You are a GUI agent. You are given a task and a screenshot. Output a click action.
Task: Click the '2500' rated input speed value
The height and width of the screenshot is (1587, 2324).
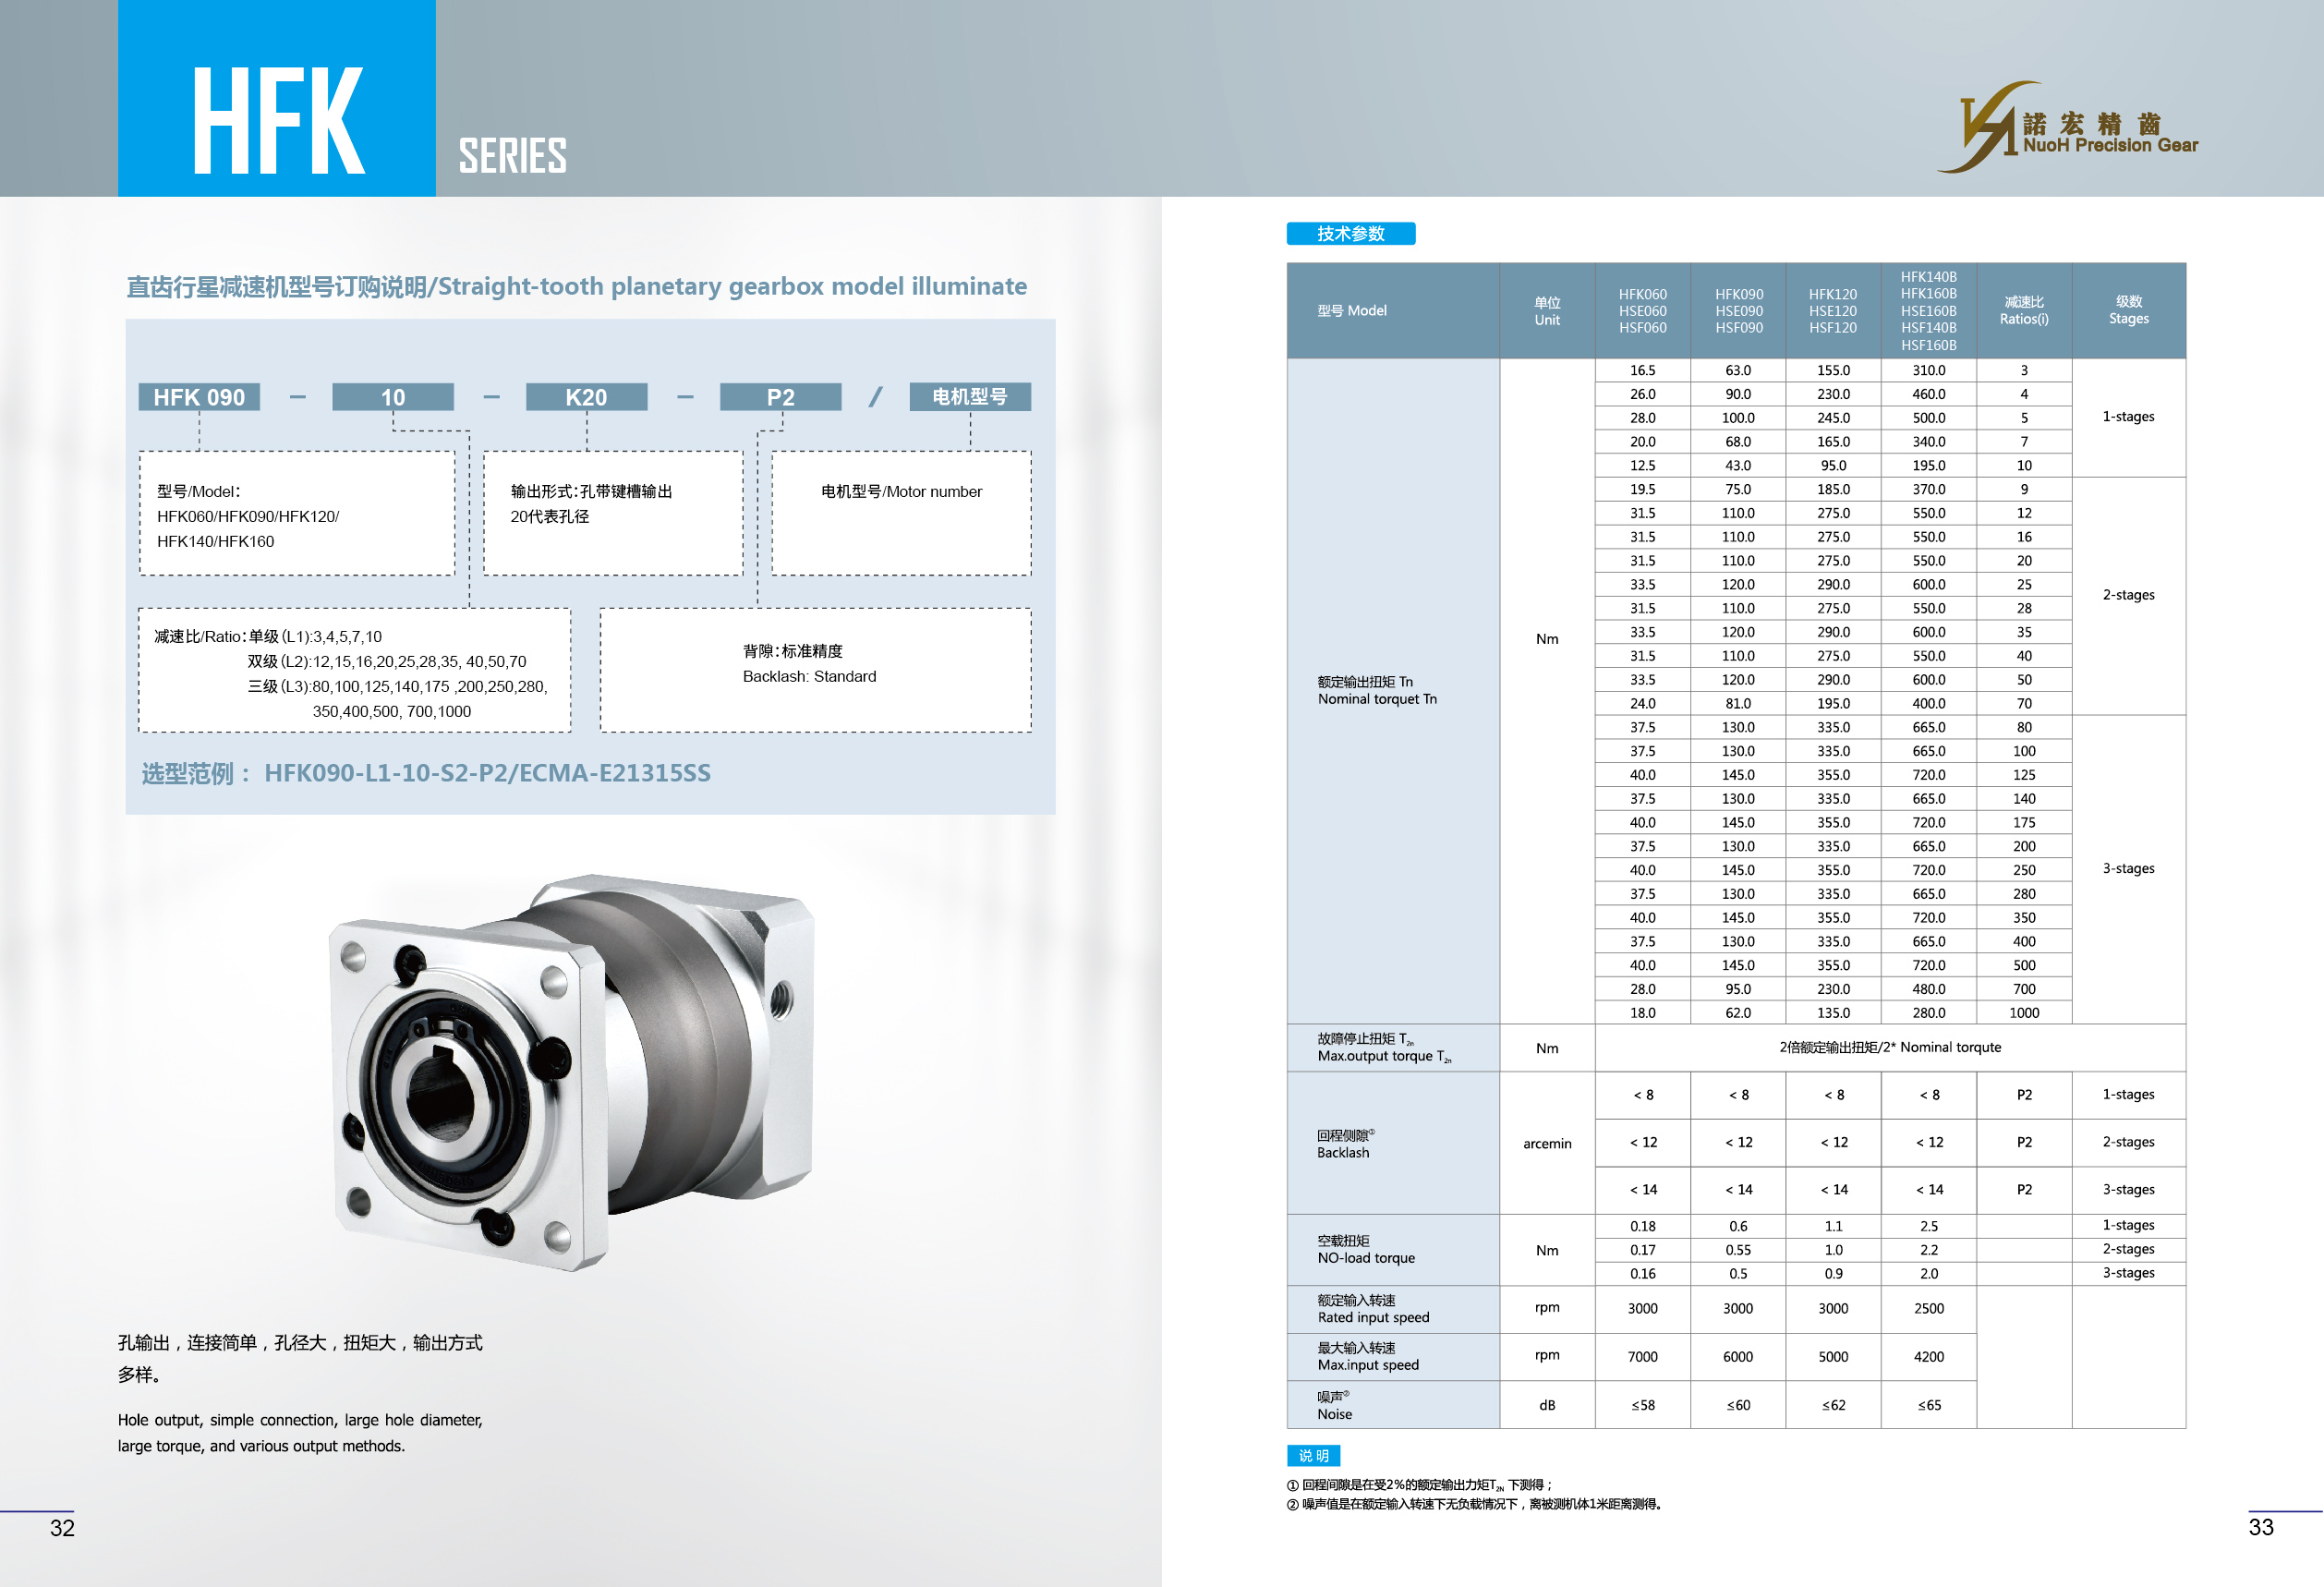point(1929,1309)
